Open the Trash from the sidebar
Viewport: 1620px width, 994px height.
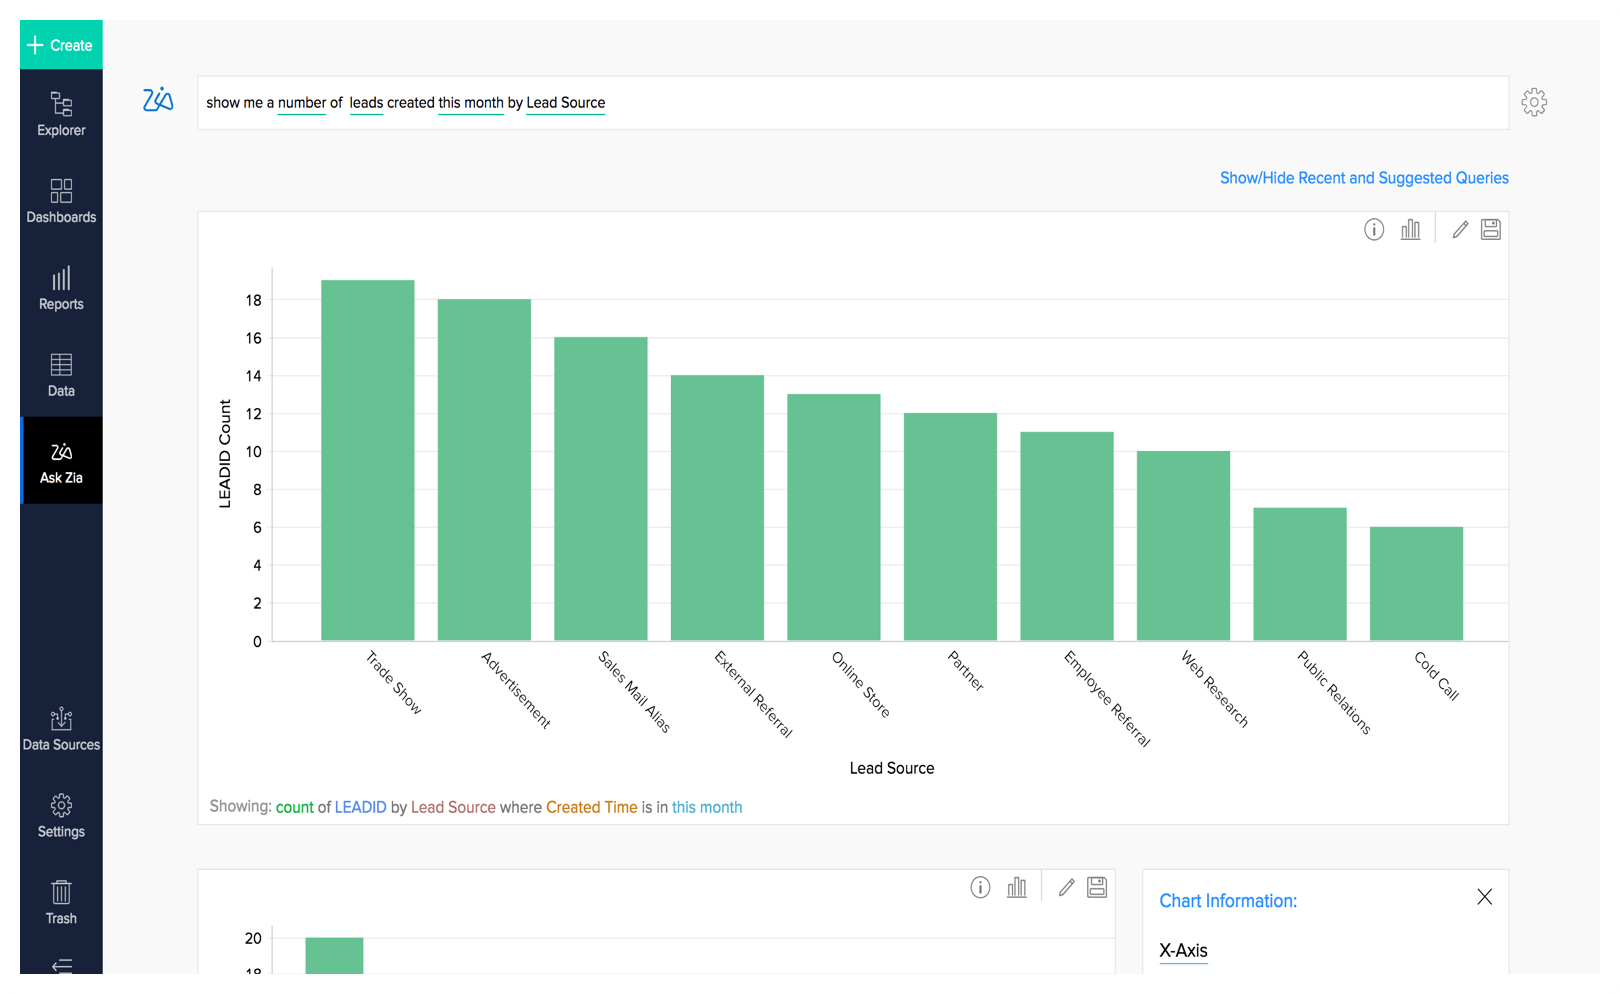click(x=61, y=902)
